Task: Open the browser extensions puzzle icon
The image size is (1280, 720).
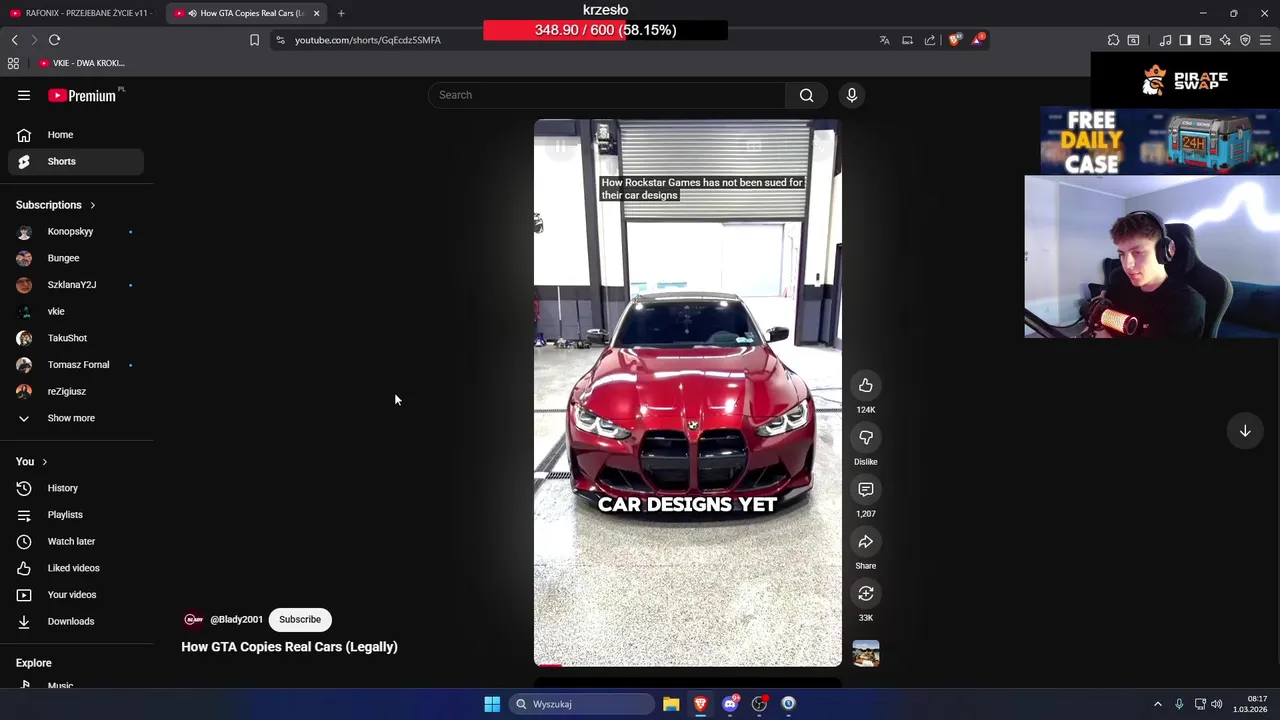Action: click(1113, 40)
